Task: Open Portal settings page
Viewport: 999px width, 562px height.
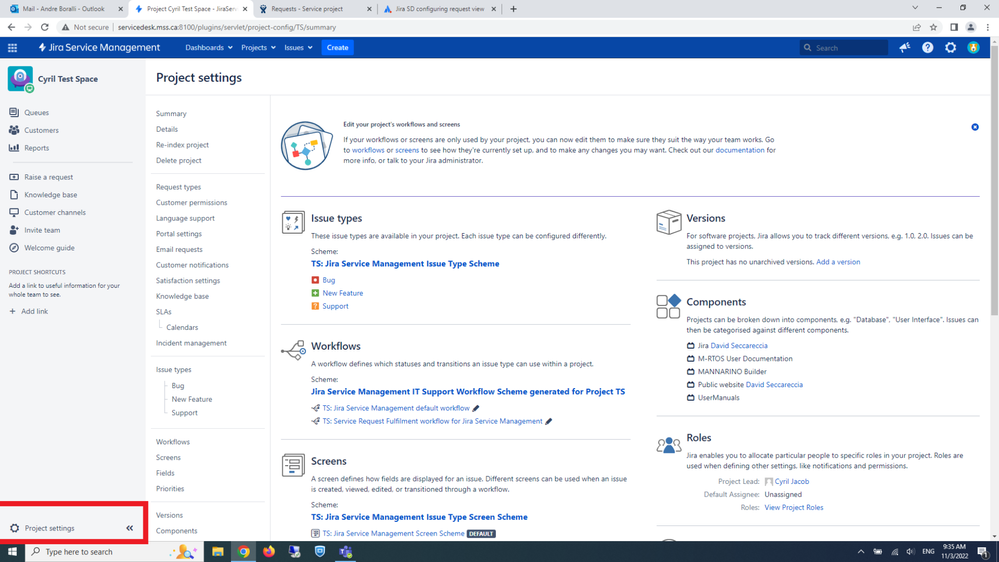Action: [x=179, y=234]
